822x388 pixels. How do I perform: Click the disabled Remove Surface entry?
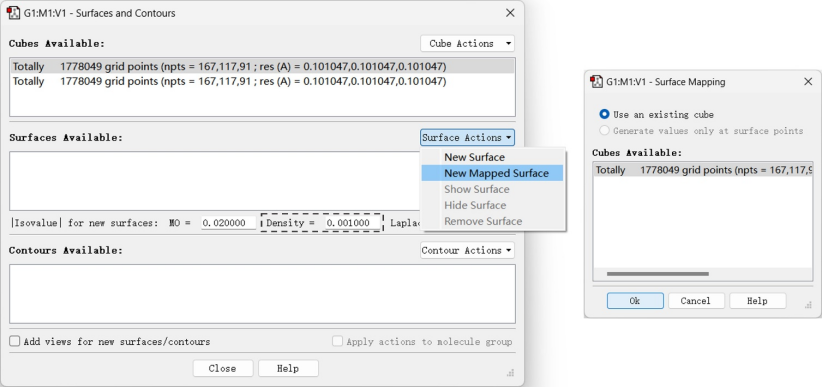483,221
